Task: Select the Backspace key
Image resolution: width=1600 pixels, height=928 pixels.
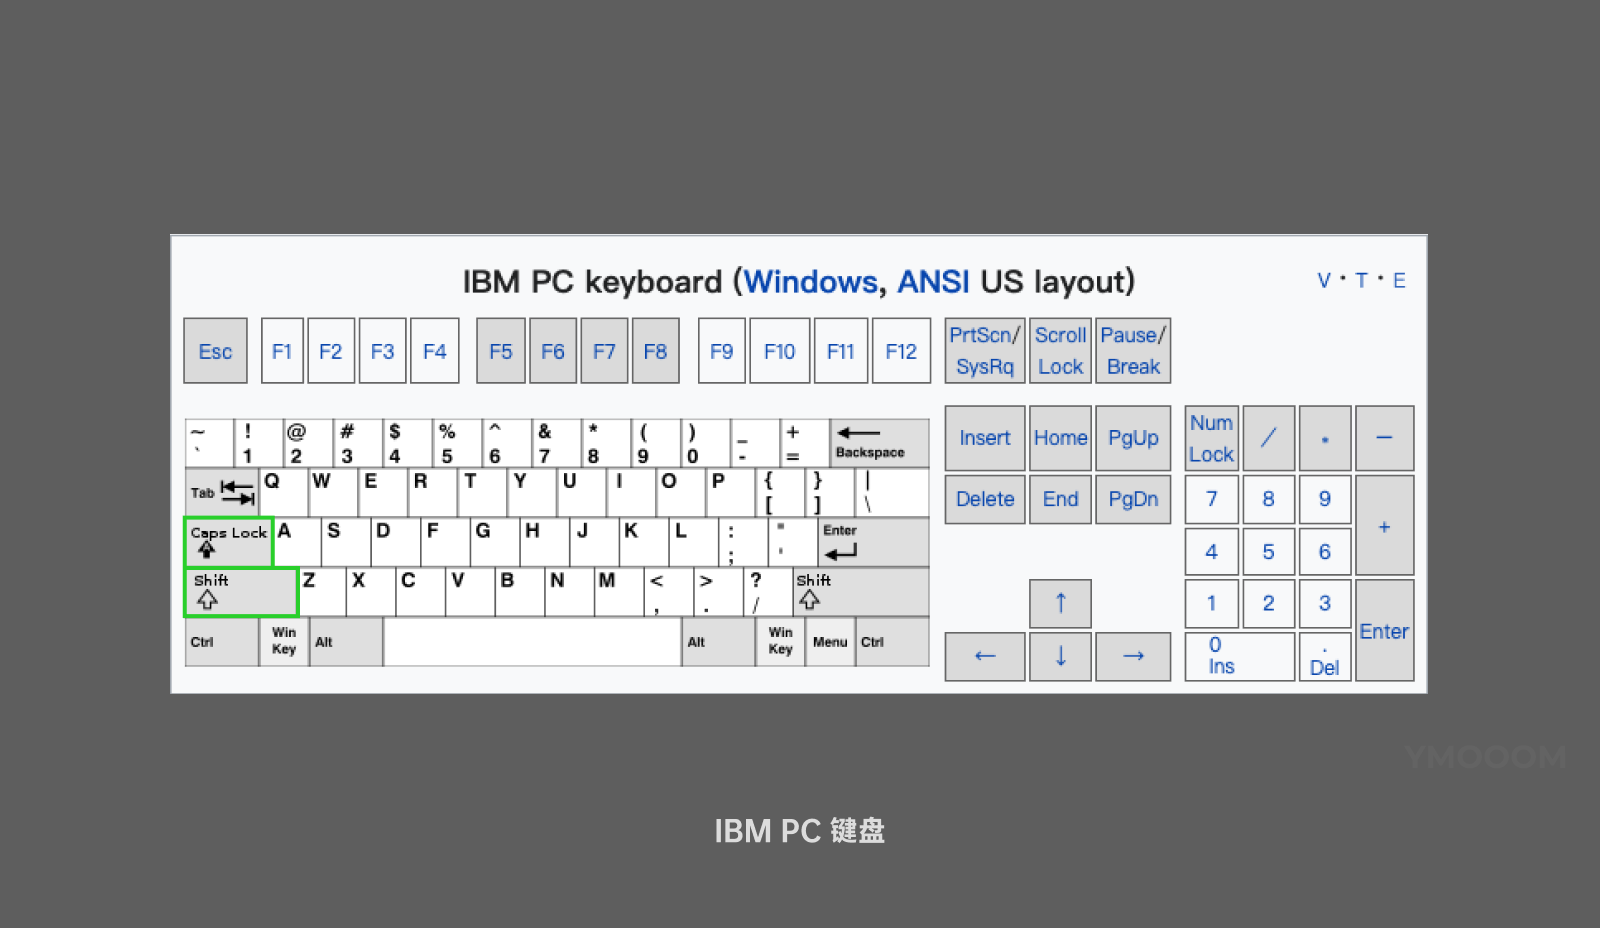Action: [x=879, y=443]
